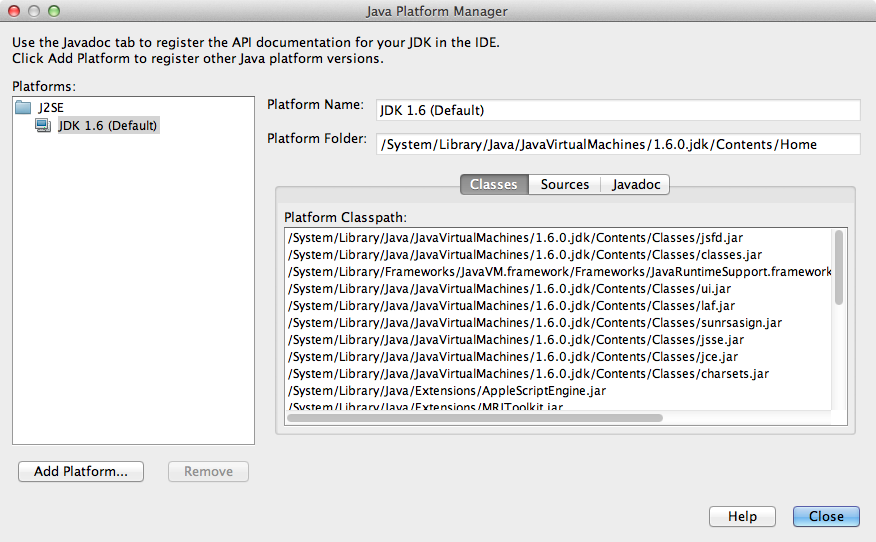Open the Javadoc tab
876x542 pixels.
click(636, 184)
